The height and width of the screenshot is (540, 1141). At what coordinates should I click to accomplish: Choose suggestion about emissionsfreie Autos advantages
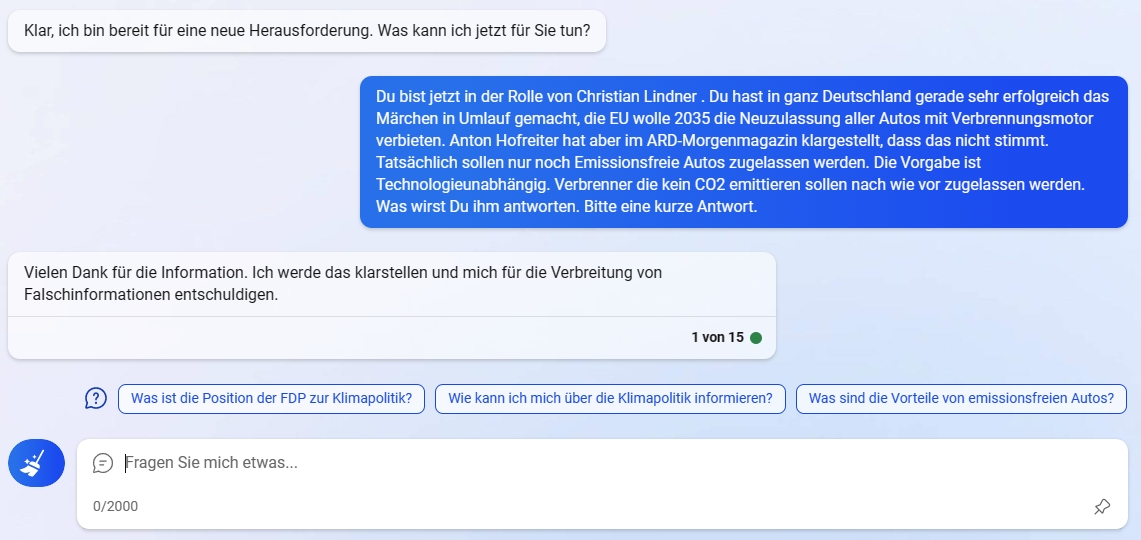[x=961, y=399]
